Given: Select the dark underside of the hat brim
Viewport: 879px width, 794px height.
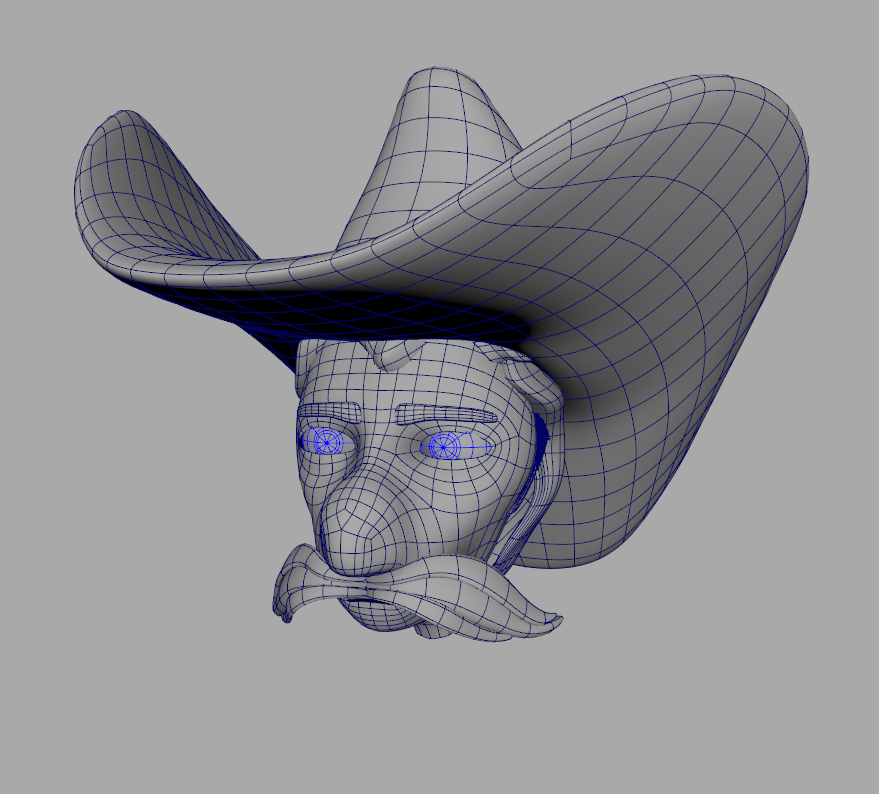Looking at the screenshot, I should point(400,315).
